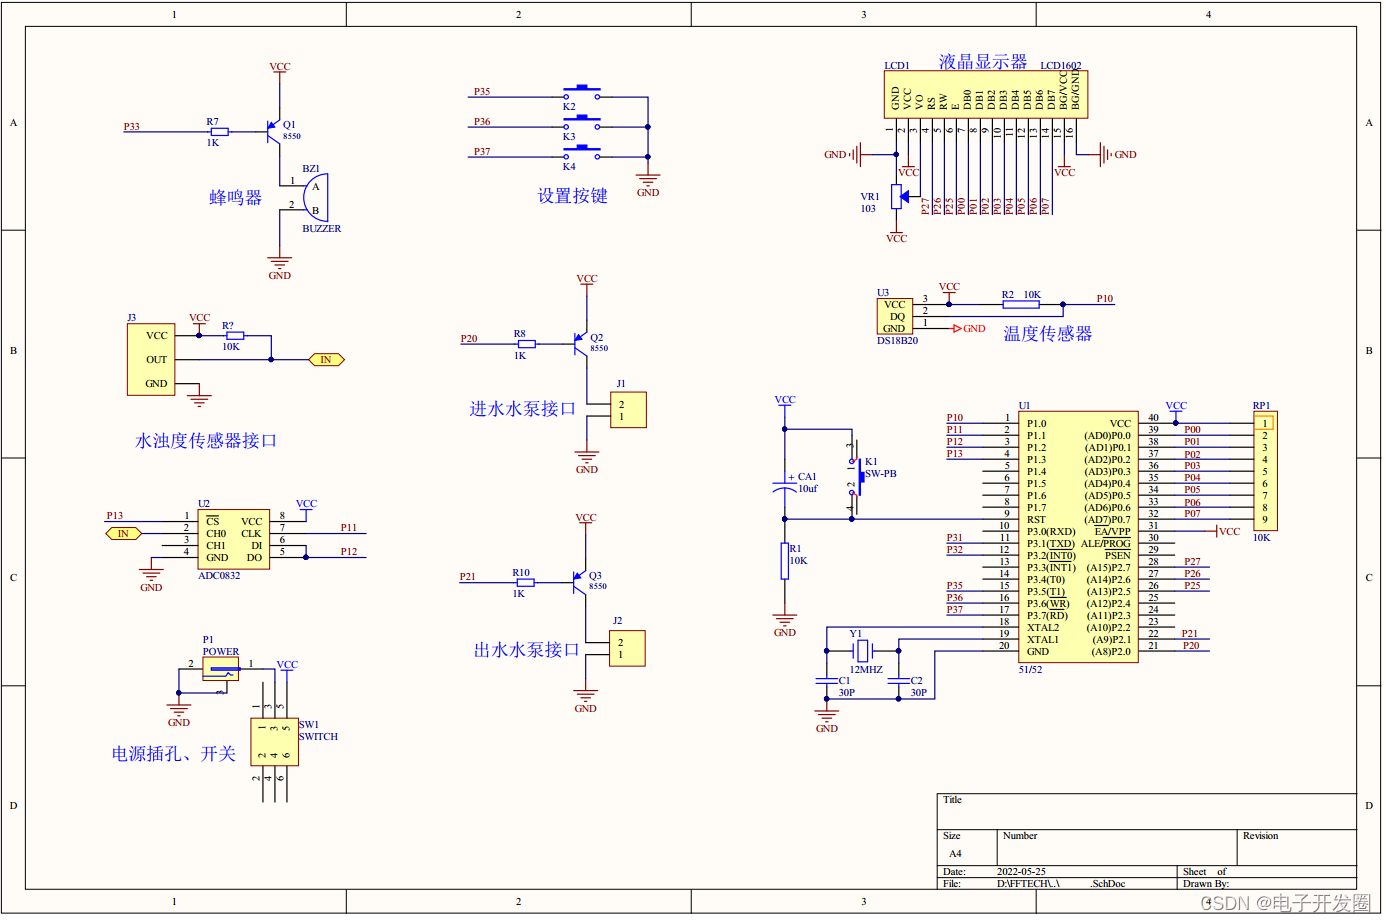Viewport: 1386px width, 922px height.
Task: Select the 进水水泵接口 label
Action: pos(523,408)
